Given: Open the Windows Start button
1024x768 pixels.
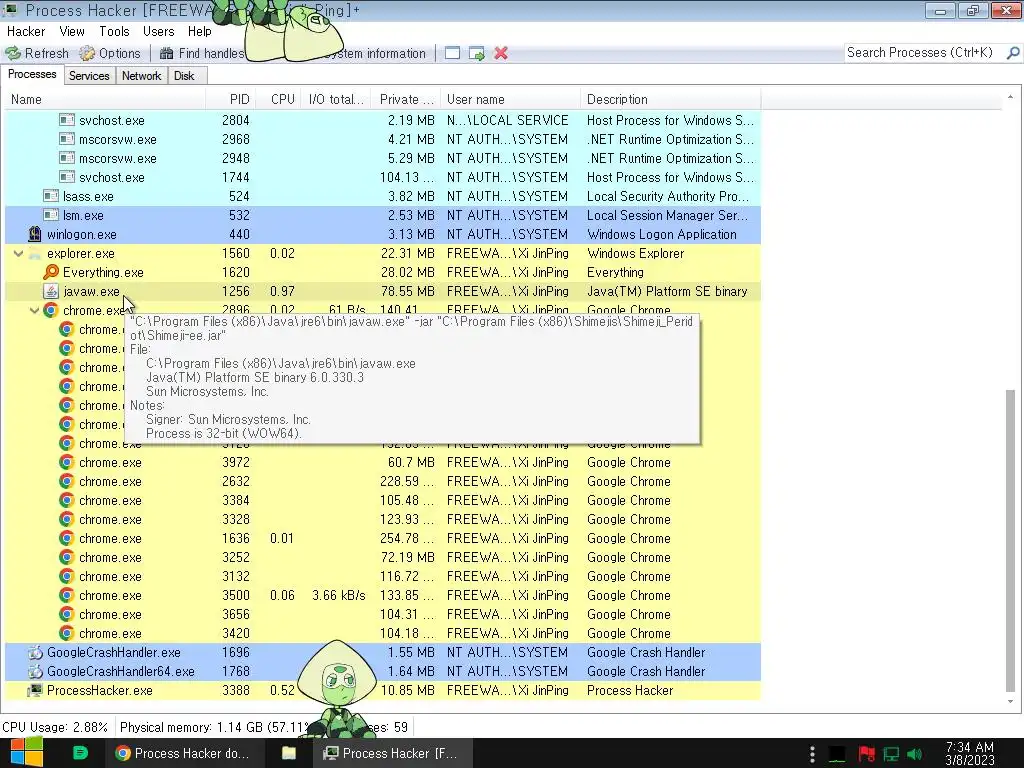Looking at the screenshot, I should click(27, 752).
